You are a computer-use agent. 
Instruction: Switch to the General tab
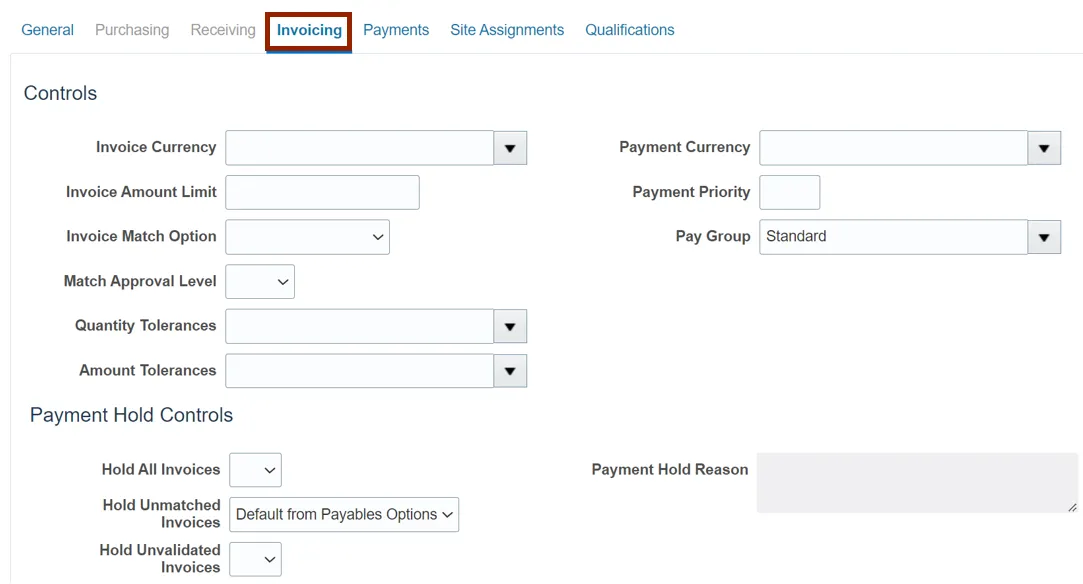[x=47, y=30]
